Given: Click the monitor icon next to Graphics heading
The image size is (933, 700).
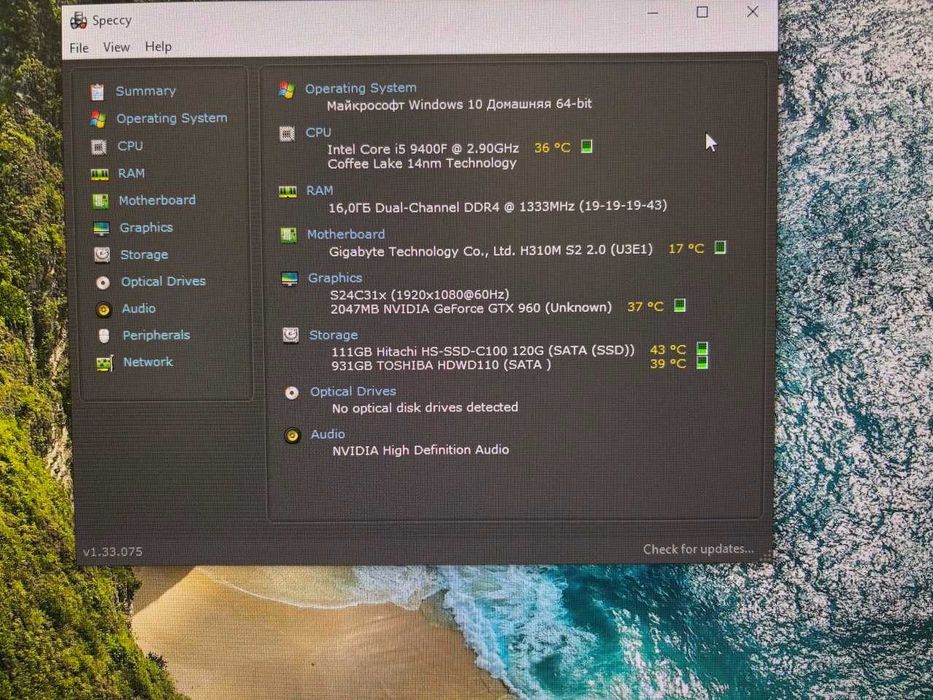Looking at the screenshot, I should coord(289,279).
